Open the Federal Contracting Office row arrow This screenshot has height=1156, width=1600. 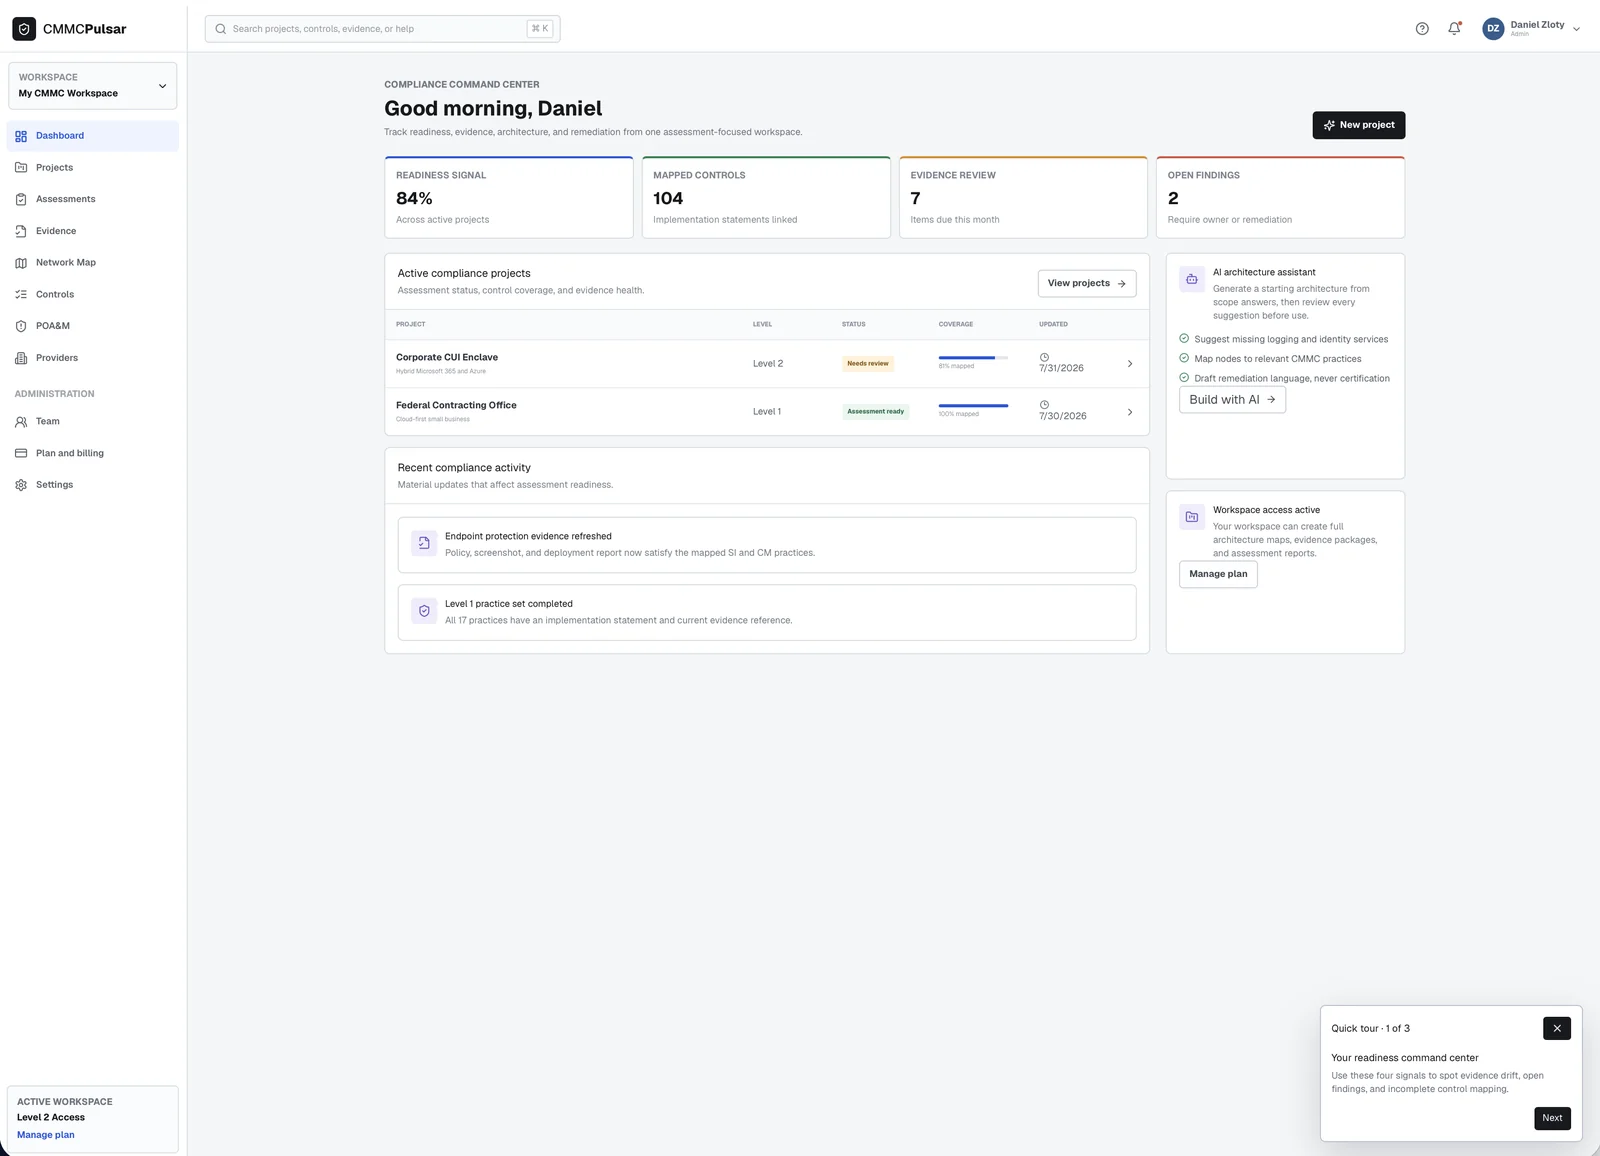(1130, 412)
